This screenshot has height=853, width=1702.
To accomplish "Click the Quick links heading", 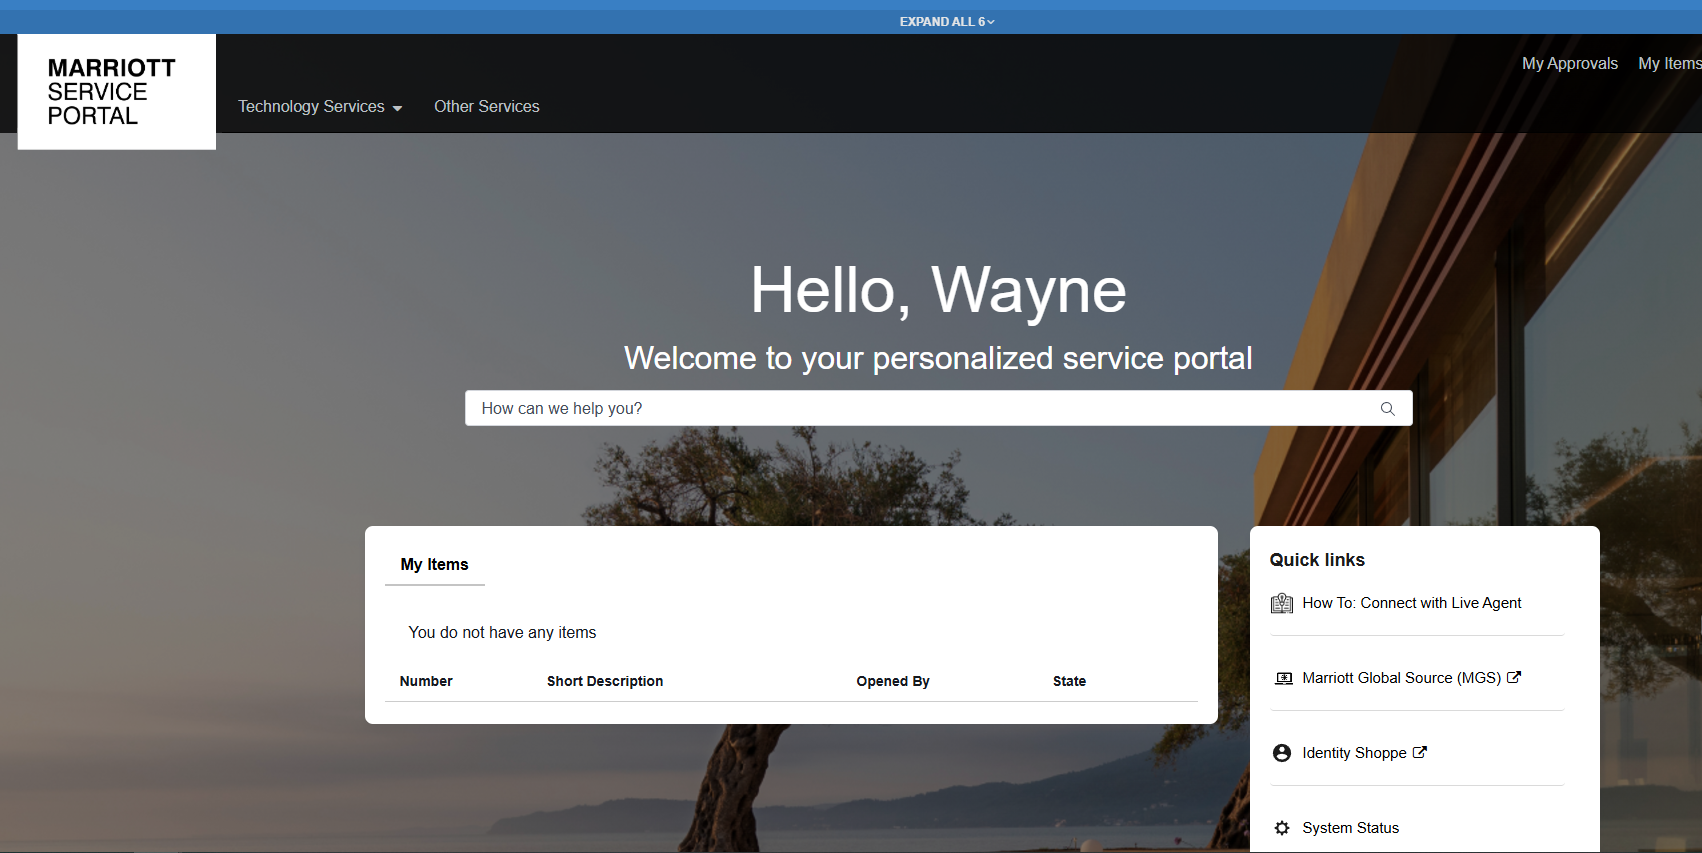I will coord(1317,560).
